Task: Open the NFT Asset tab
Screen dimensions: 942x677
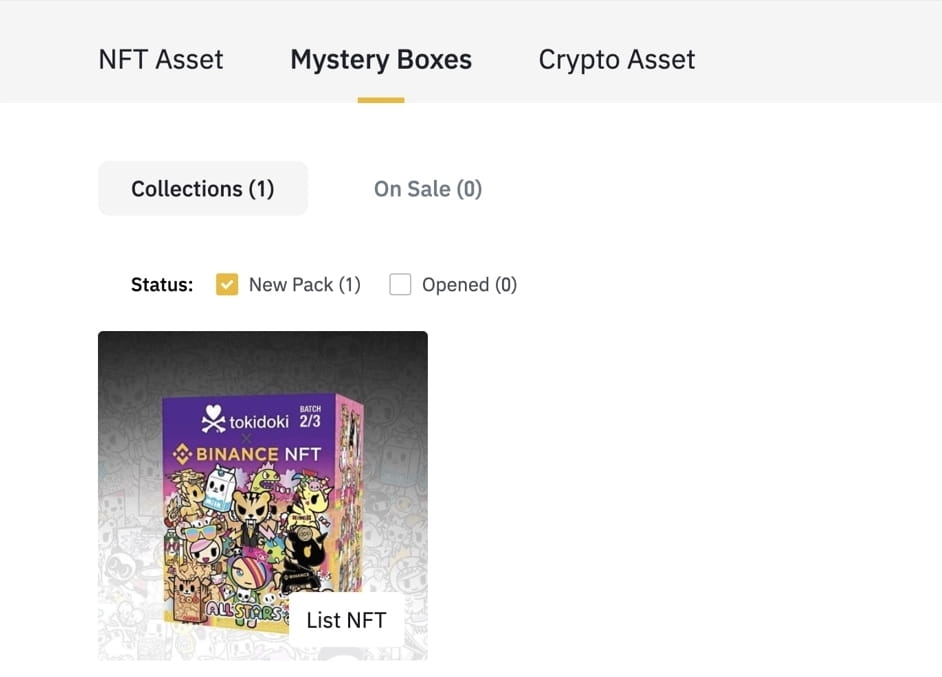Action: click(x=160, y=59)
